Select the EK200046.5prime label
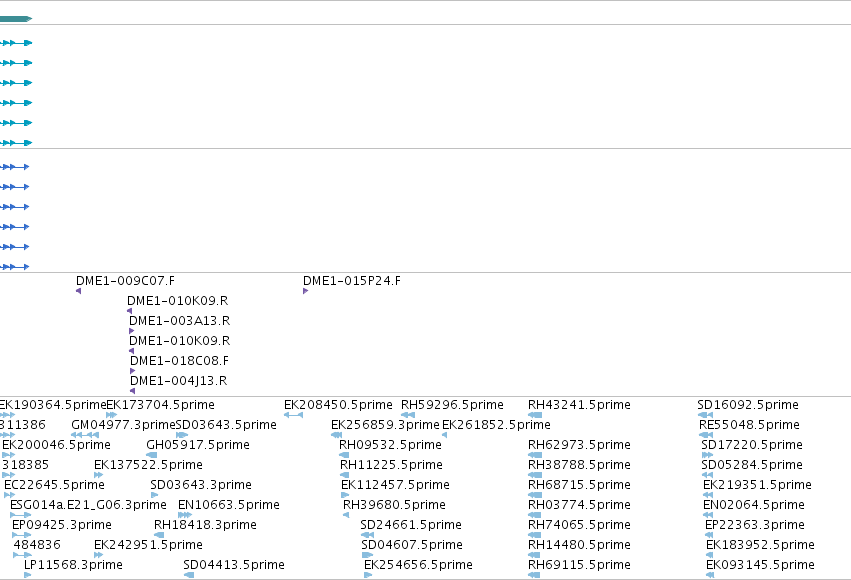851x580 pixels. [x=56, y=445]
